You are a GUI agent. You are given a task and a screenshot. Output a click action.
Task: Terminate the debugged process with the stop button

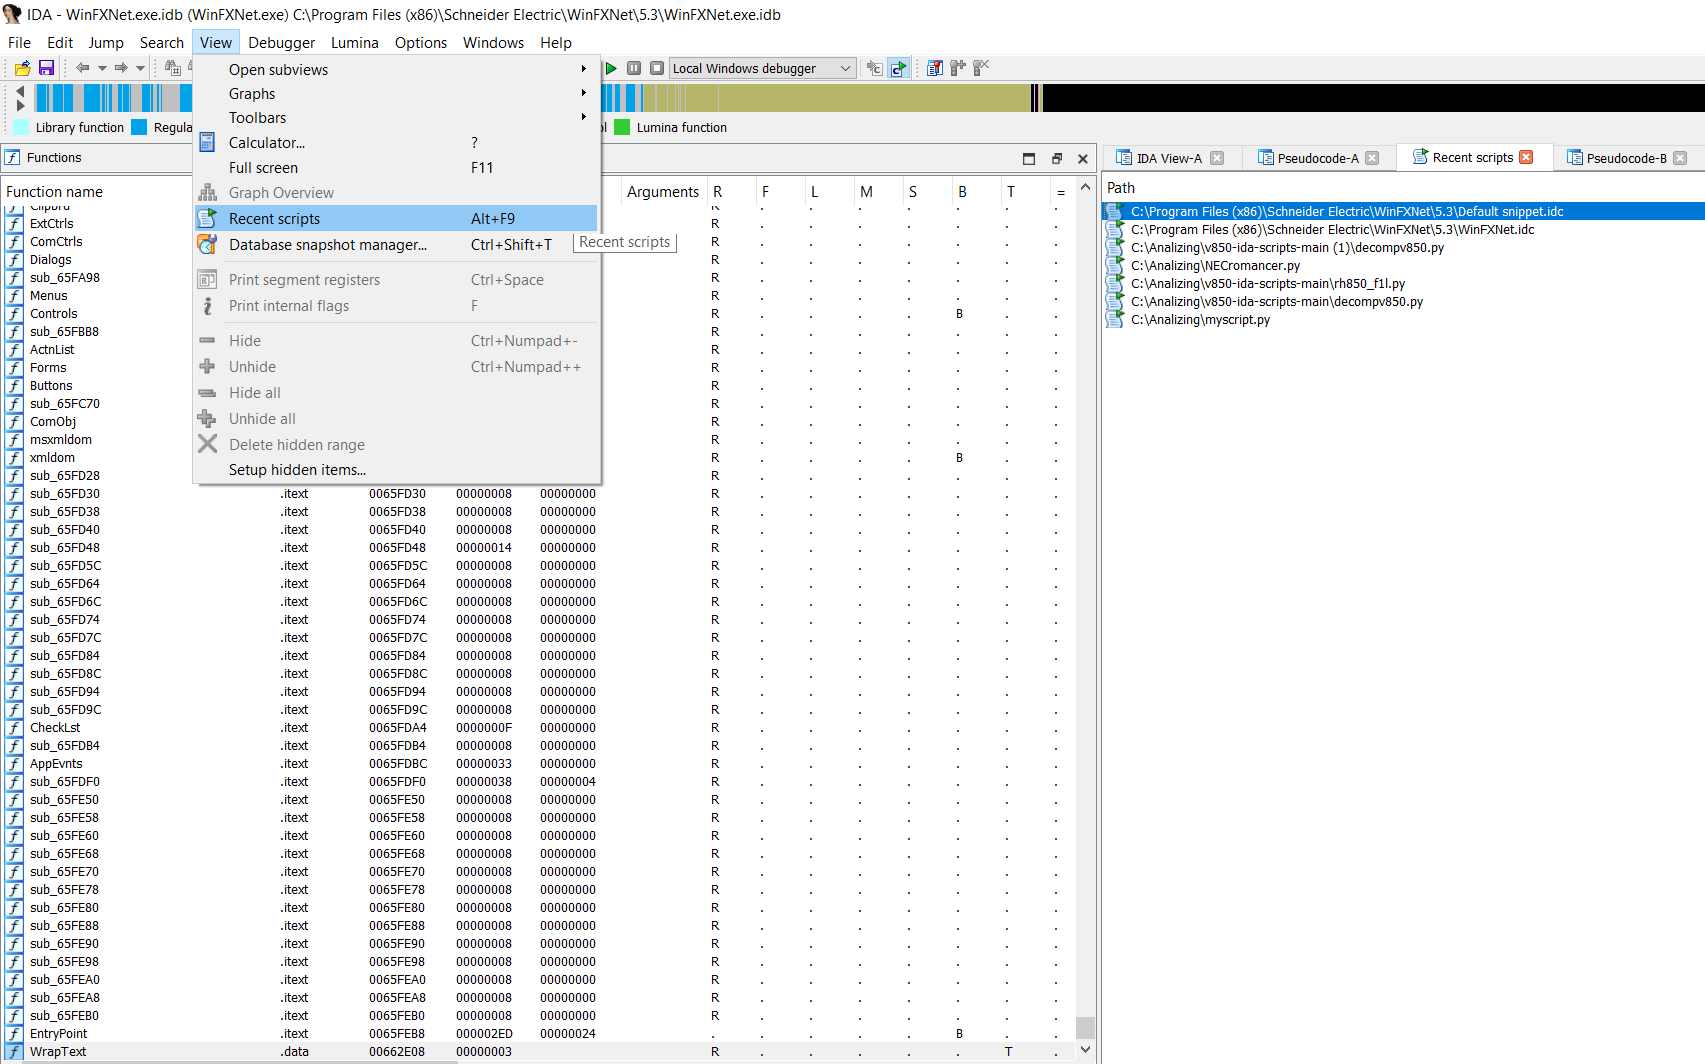(x=657, y=68)
